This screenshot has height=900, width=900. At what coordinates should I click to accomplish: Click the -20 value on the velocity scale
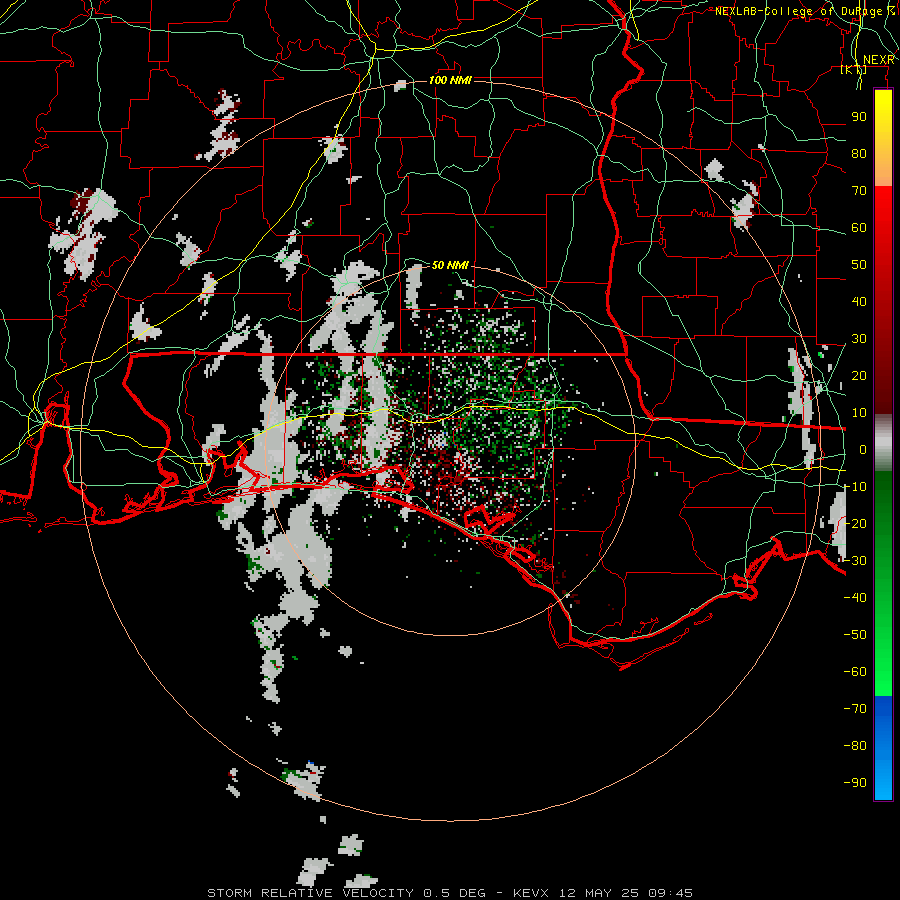coord(855,523)
